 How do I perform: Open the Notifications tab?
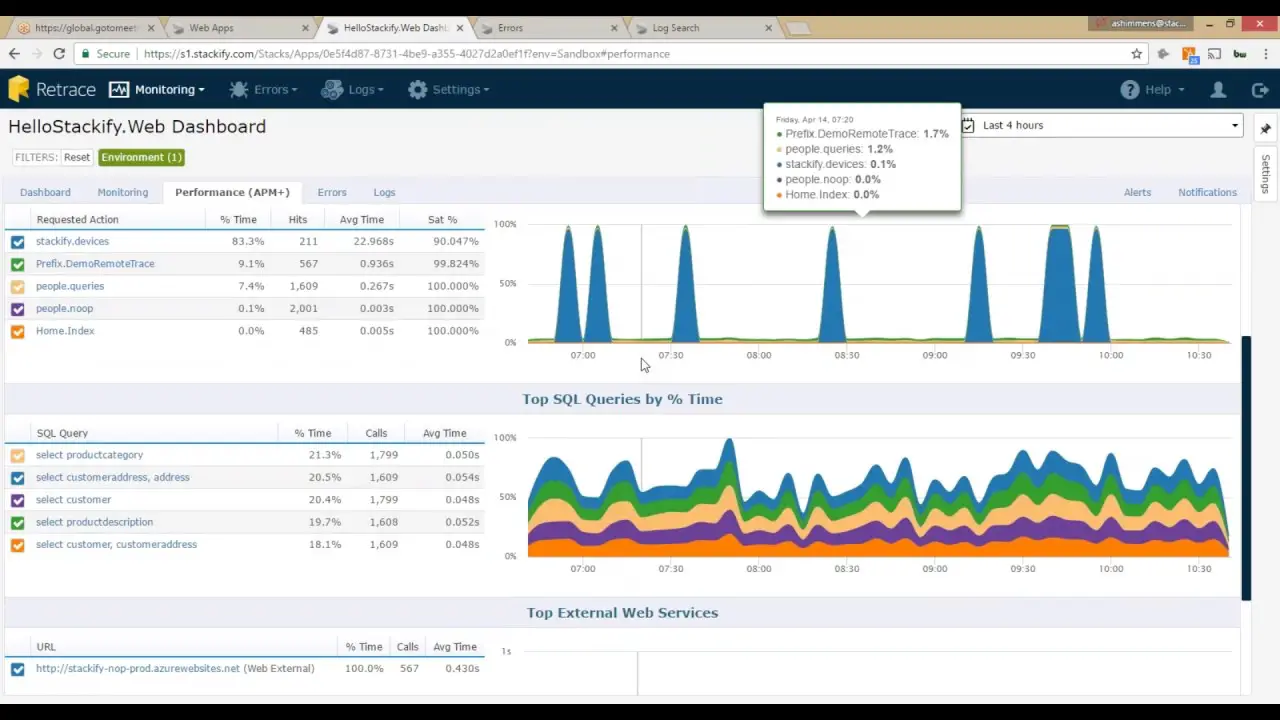pyautogui.click(x=1207, y=192)
